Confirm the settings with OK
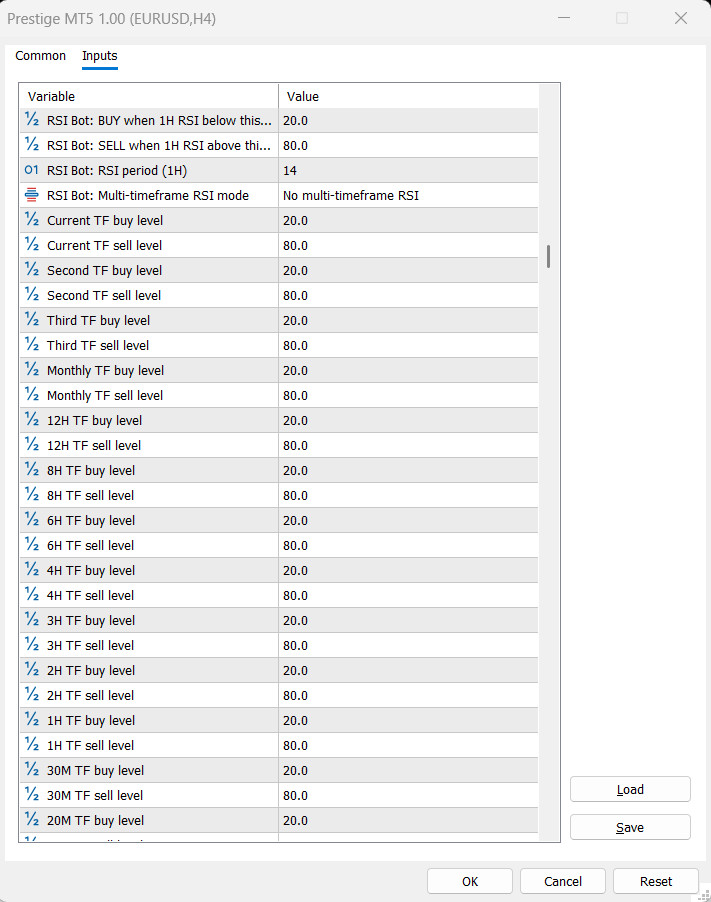This screenshot has height=902, width=711. point(469,881)
